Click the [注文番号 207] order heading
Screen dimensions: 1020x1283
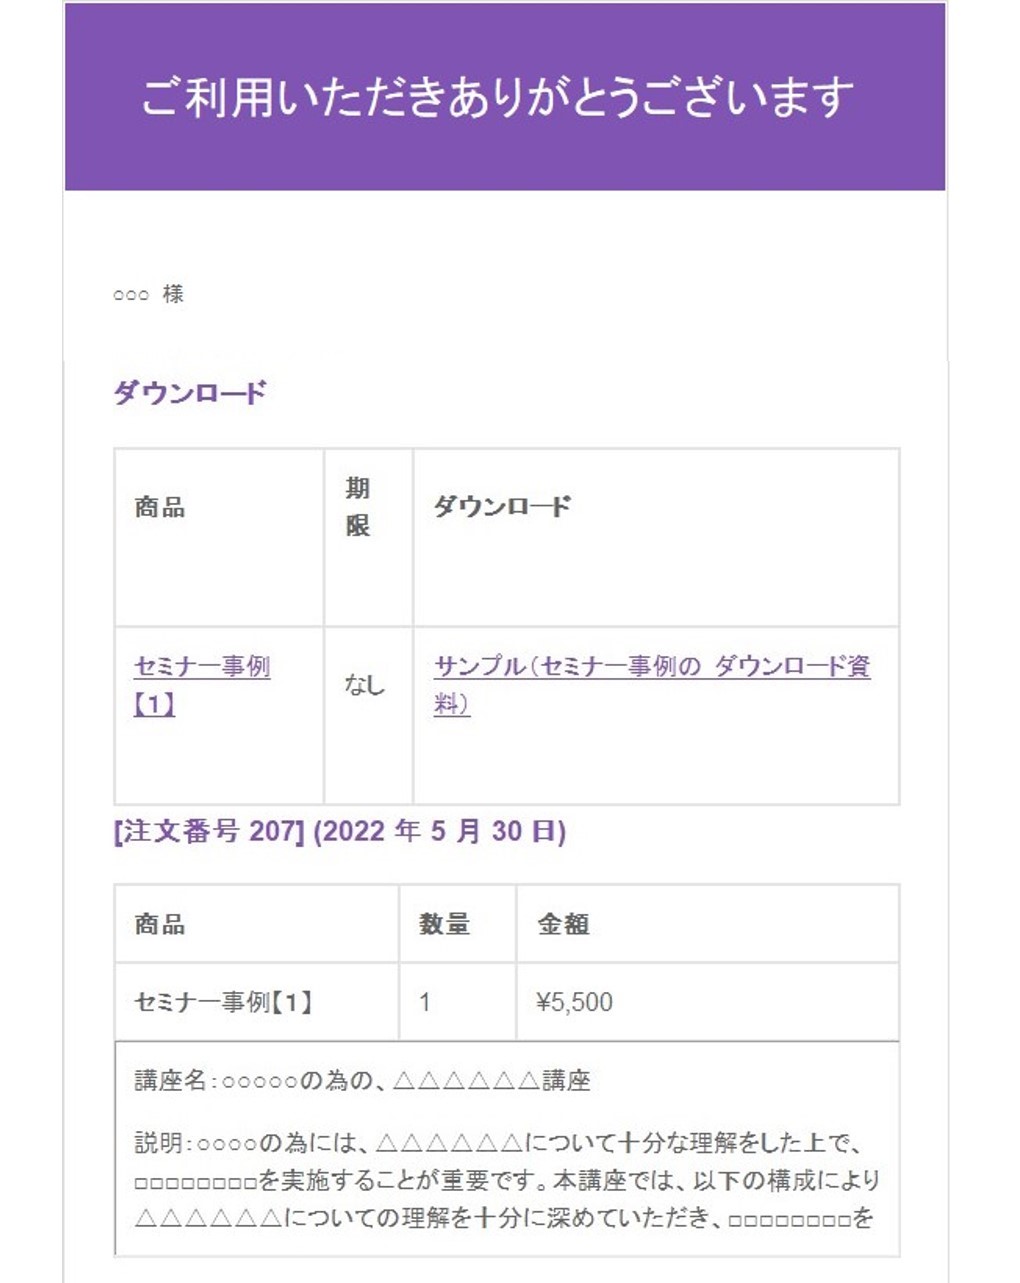(x=209, y=832)
